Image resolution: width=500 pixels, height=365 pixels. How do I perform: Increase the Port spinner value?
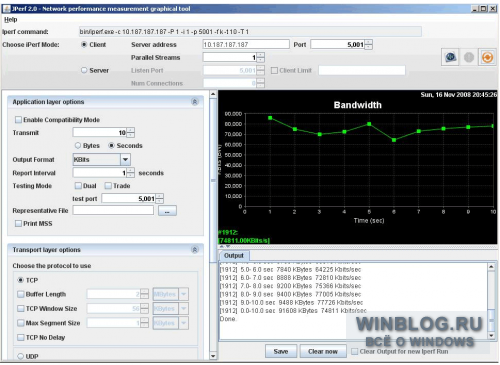pos(368,42)
